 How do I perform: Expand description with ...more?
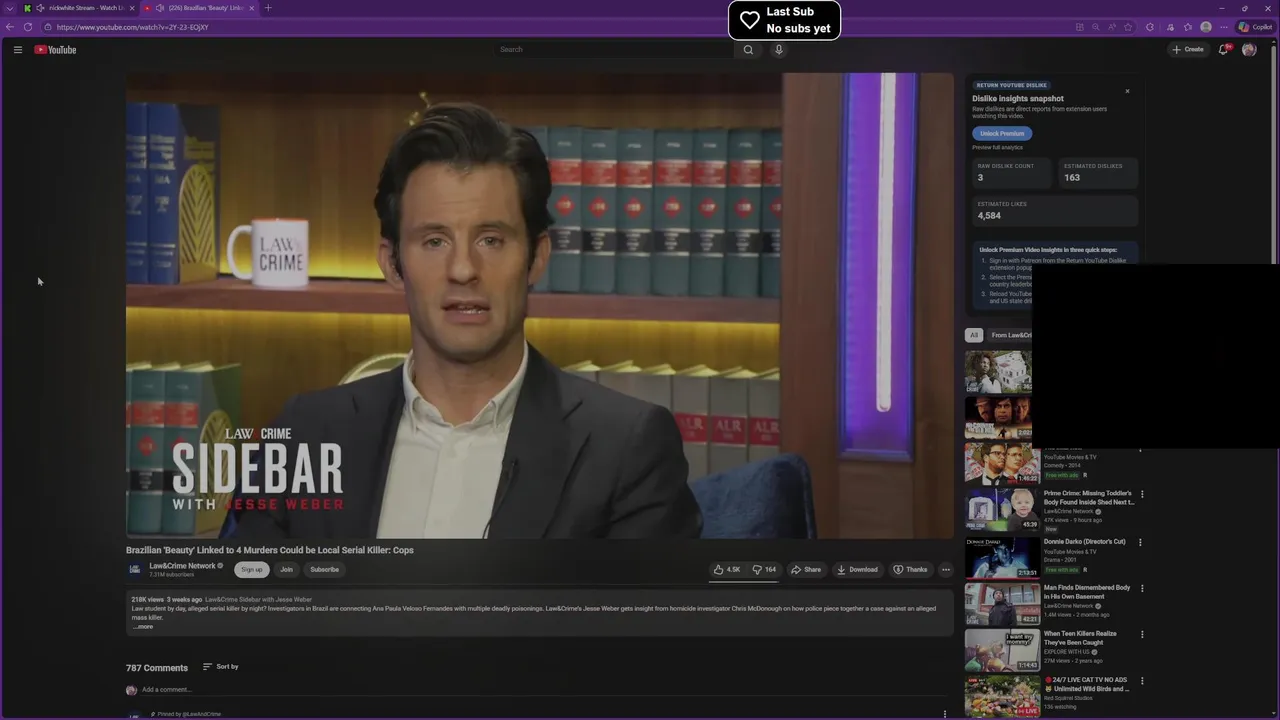(144, 627)
